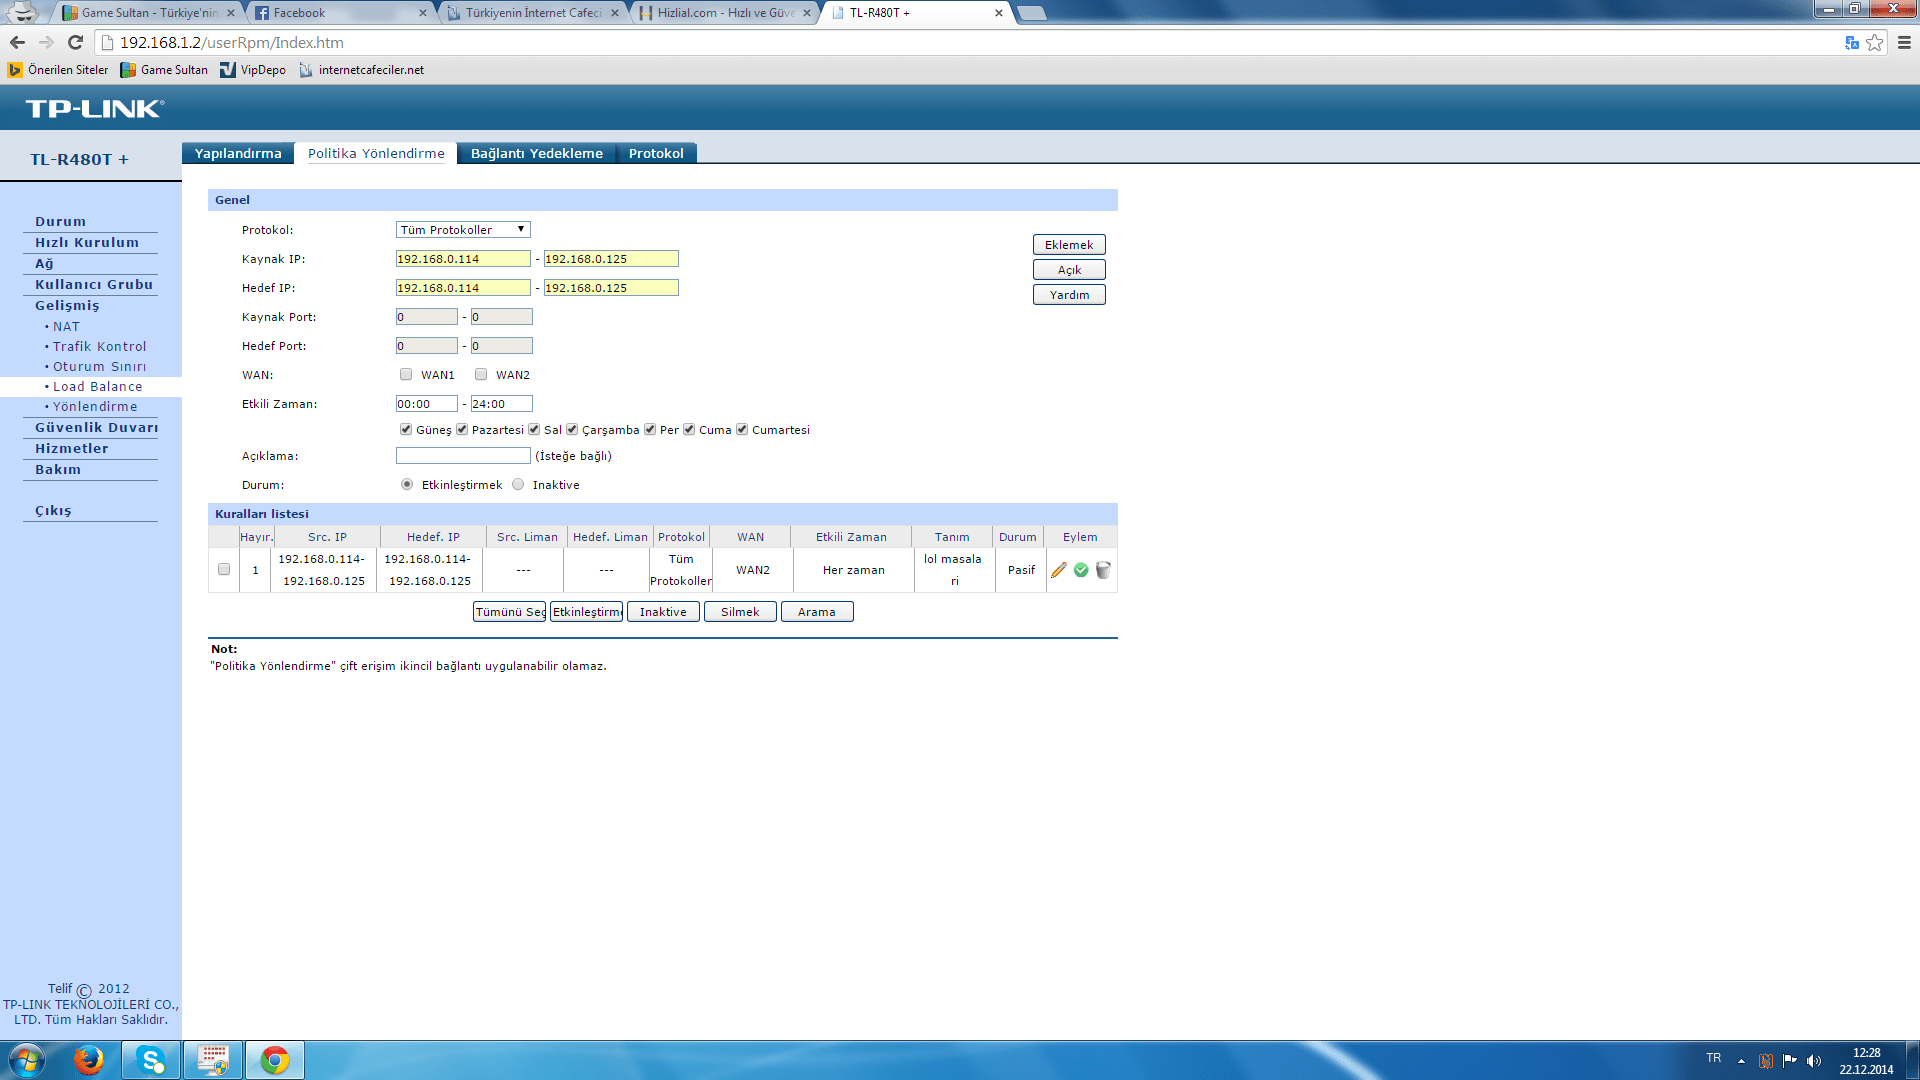Click the Yardım button

(1069, 295)
